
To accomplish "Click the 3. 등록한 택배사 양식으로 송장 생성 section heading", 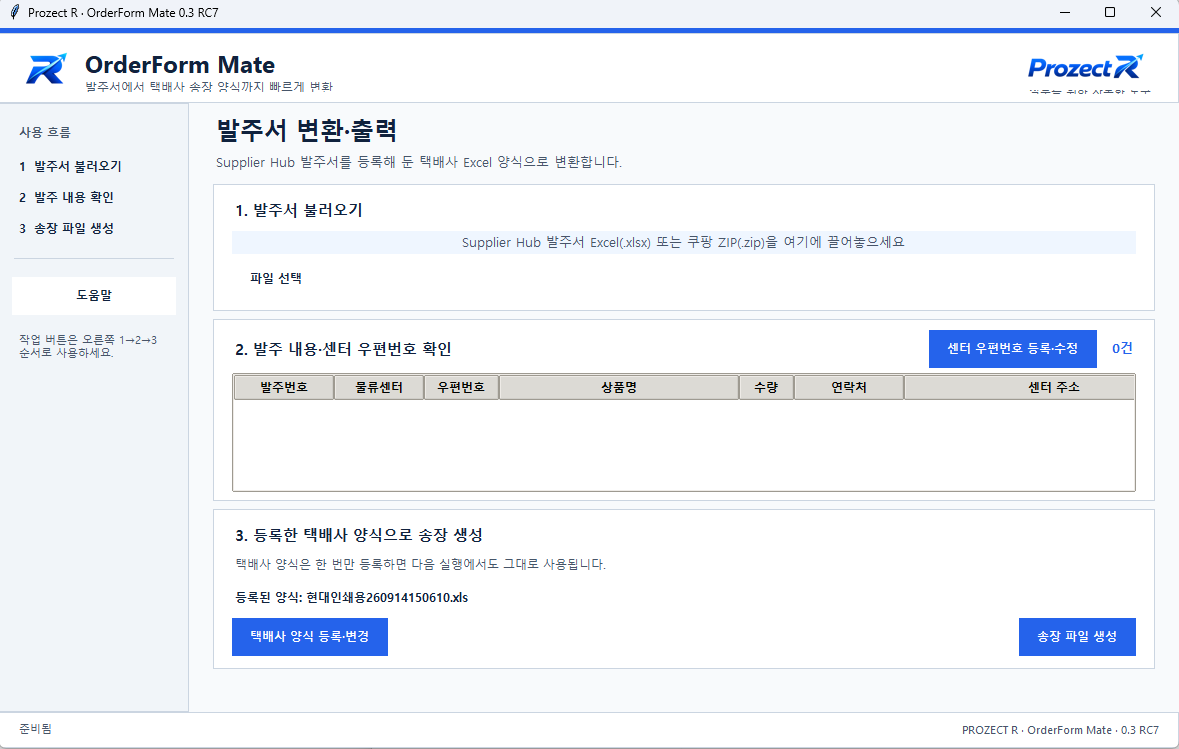I will point(359,535).
